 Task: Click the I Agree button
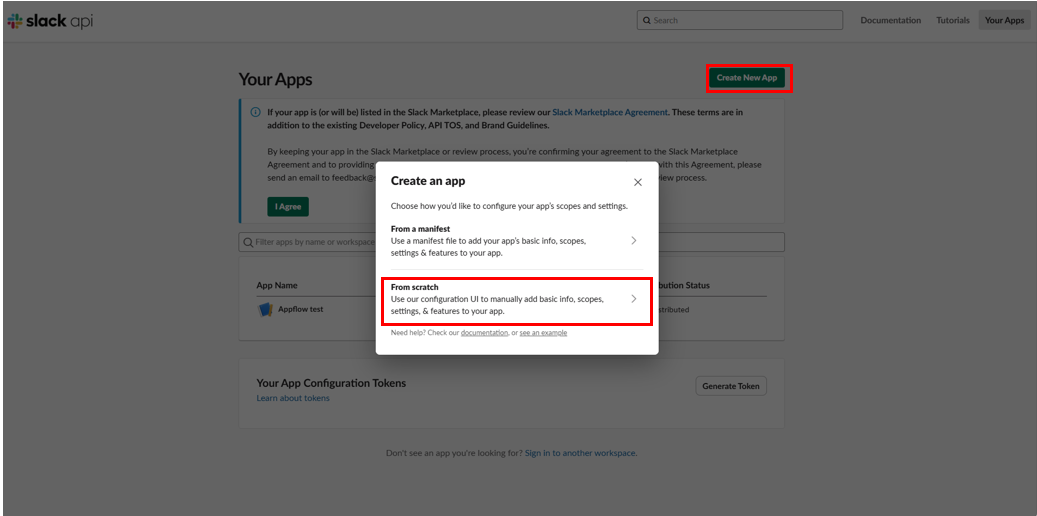pos(288,206)
